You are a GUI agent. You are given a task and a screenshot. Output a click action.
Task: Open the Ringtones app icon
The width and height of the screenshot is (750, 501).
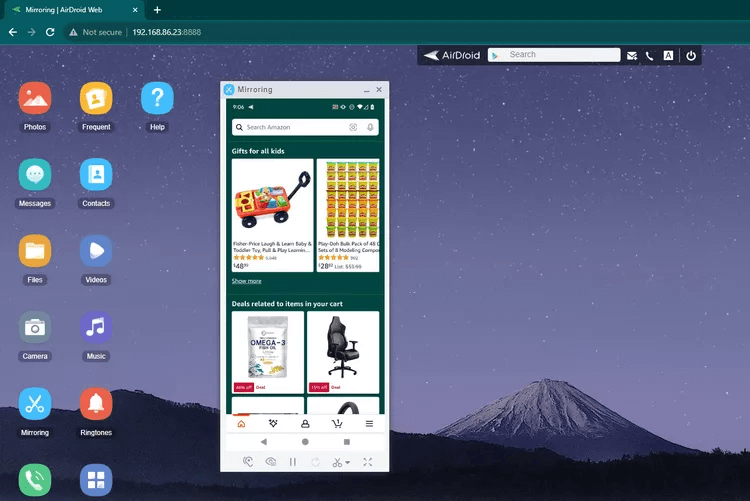pos(96,403)
